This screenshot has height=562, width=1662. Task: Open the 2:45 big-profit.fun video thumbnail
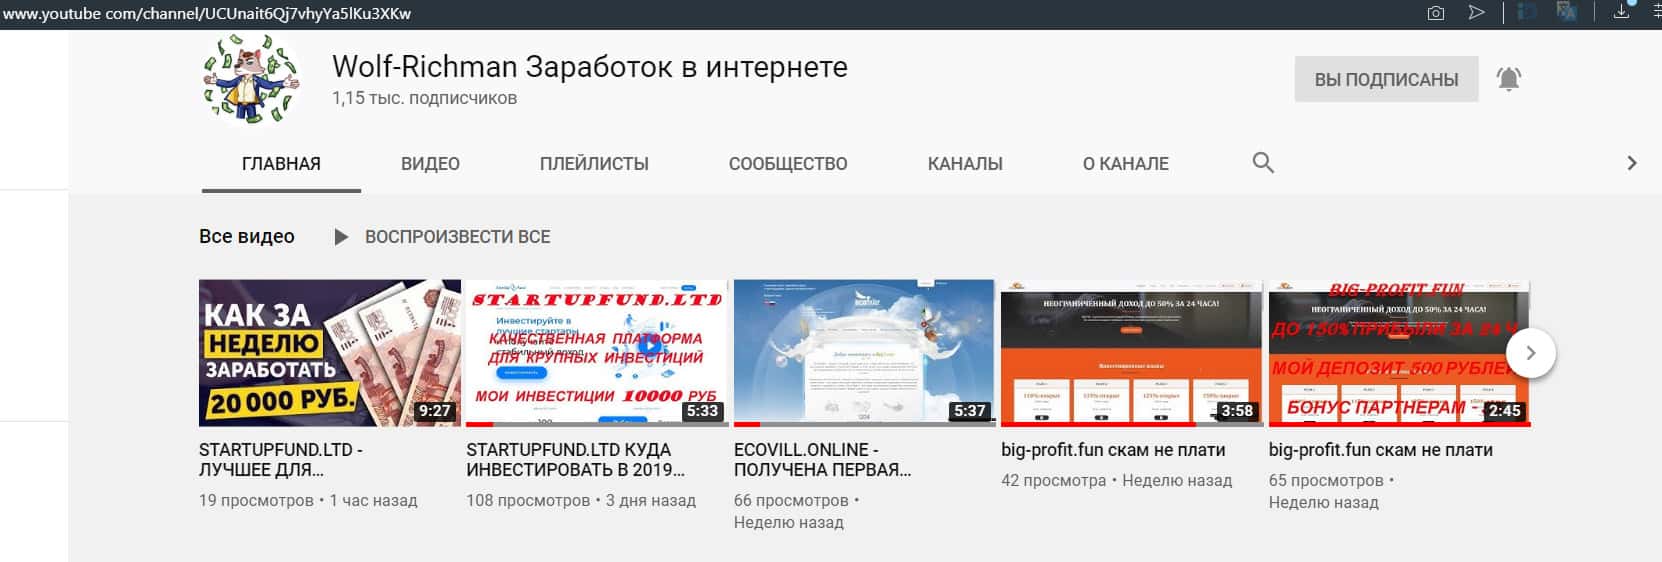point(1399,353)
